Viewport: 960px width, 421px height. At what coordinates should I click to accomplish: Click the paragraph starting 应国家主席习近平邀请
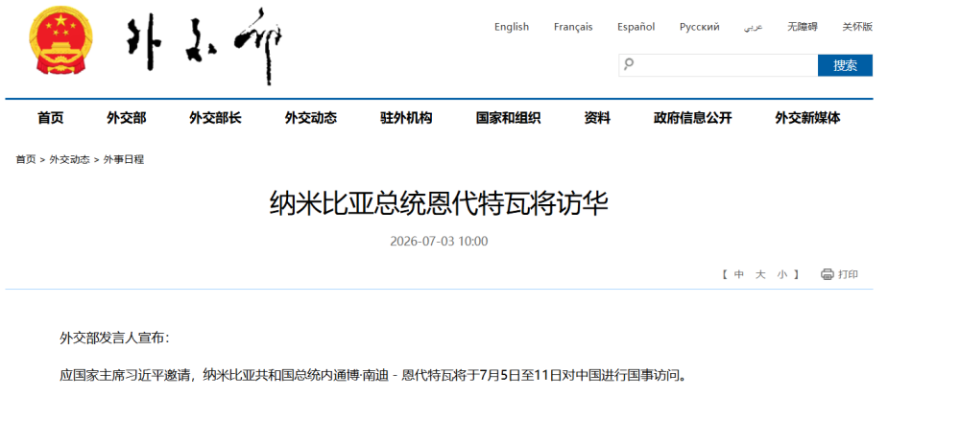(x=373, y=374)
